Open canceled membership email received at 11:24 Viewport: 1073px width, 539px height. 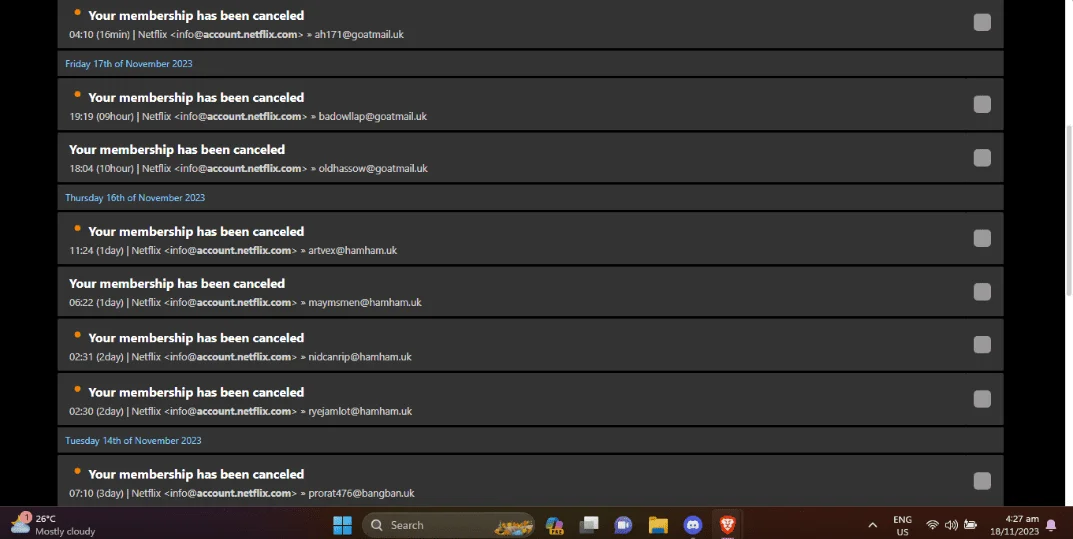pos(530,239)
